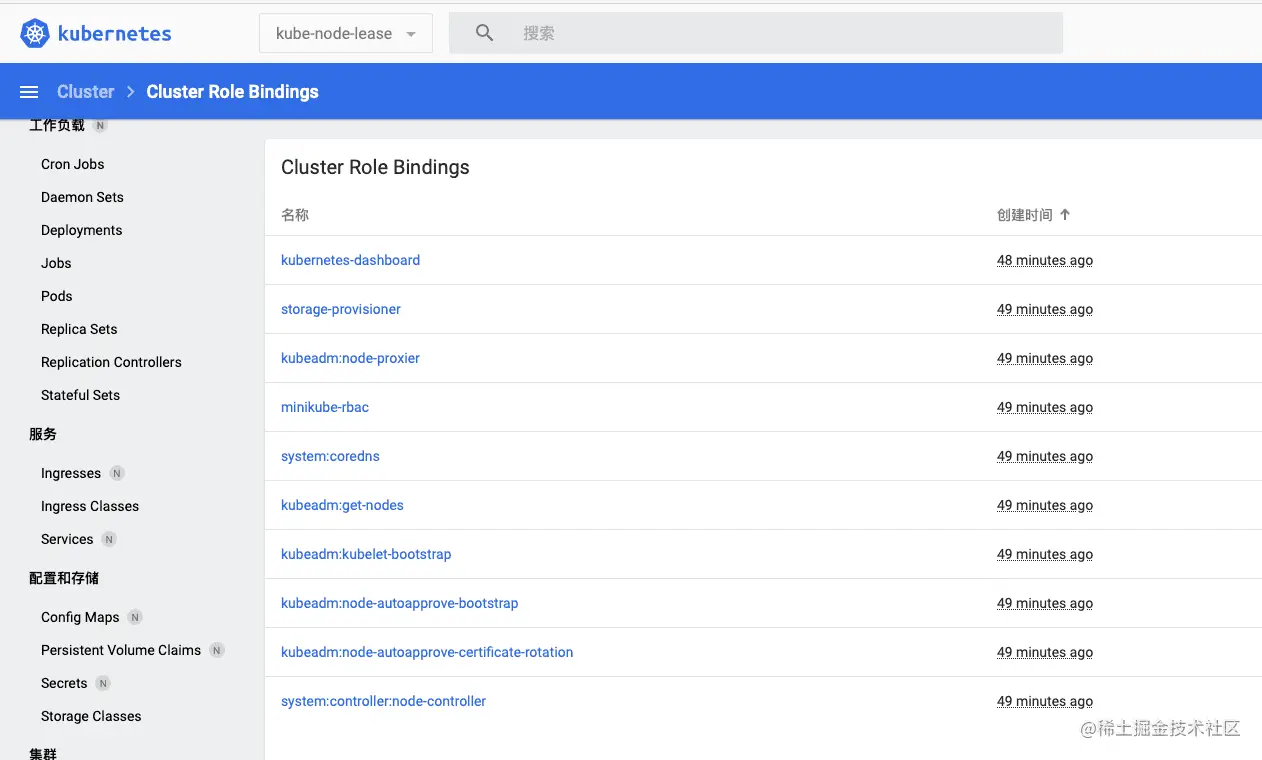Sort by the 名称 column header
The height and width of the screenshot is (760, 1262).
pyautogui.click(x=295, y=215)
